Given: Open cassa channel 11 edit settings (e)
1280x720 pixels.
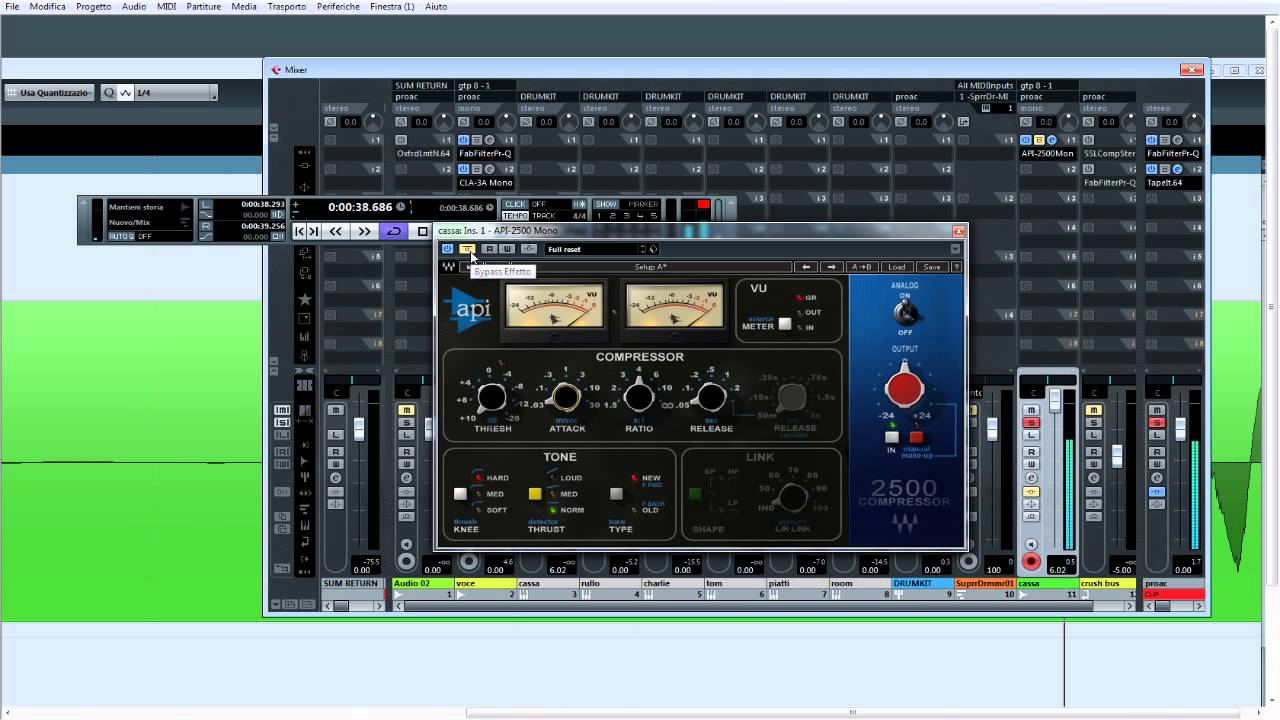Looking at the screenshot, I should (1031, 479).
